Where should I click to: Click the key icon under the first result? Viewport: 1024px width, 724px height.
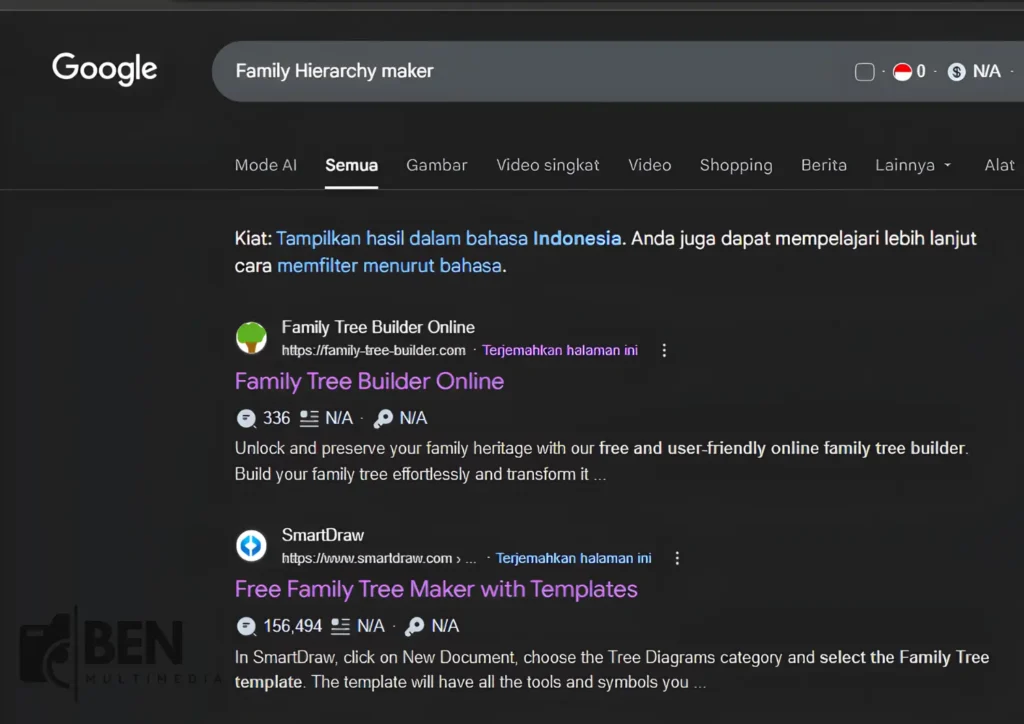tap(386, 417)
